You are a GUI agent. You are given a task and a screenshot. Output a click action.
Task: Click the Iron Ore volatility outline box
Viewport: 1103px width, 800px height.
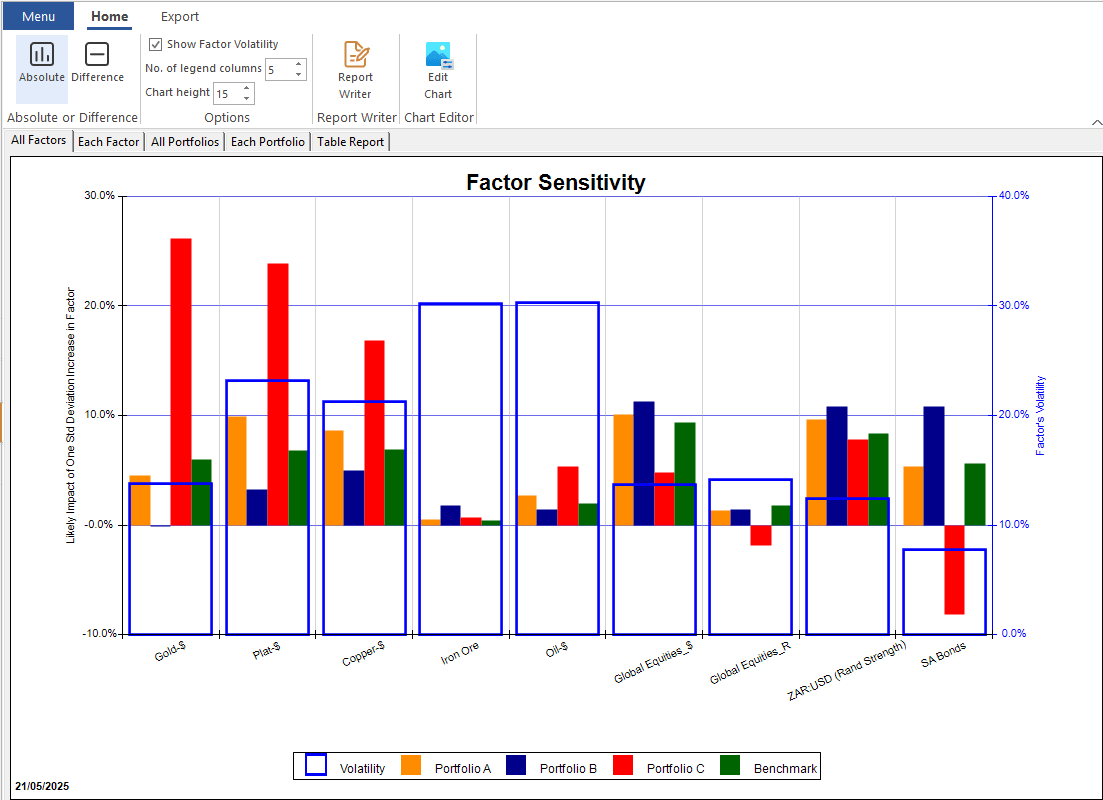pos(460,469)
